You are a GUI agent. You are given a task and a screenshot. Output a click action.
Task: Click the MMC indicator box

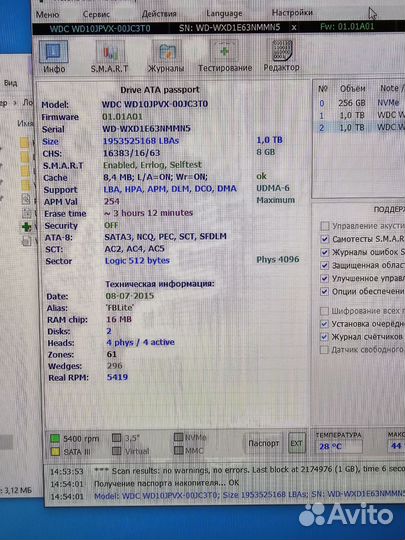point(178,450)
